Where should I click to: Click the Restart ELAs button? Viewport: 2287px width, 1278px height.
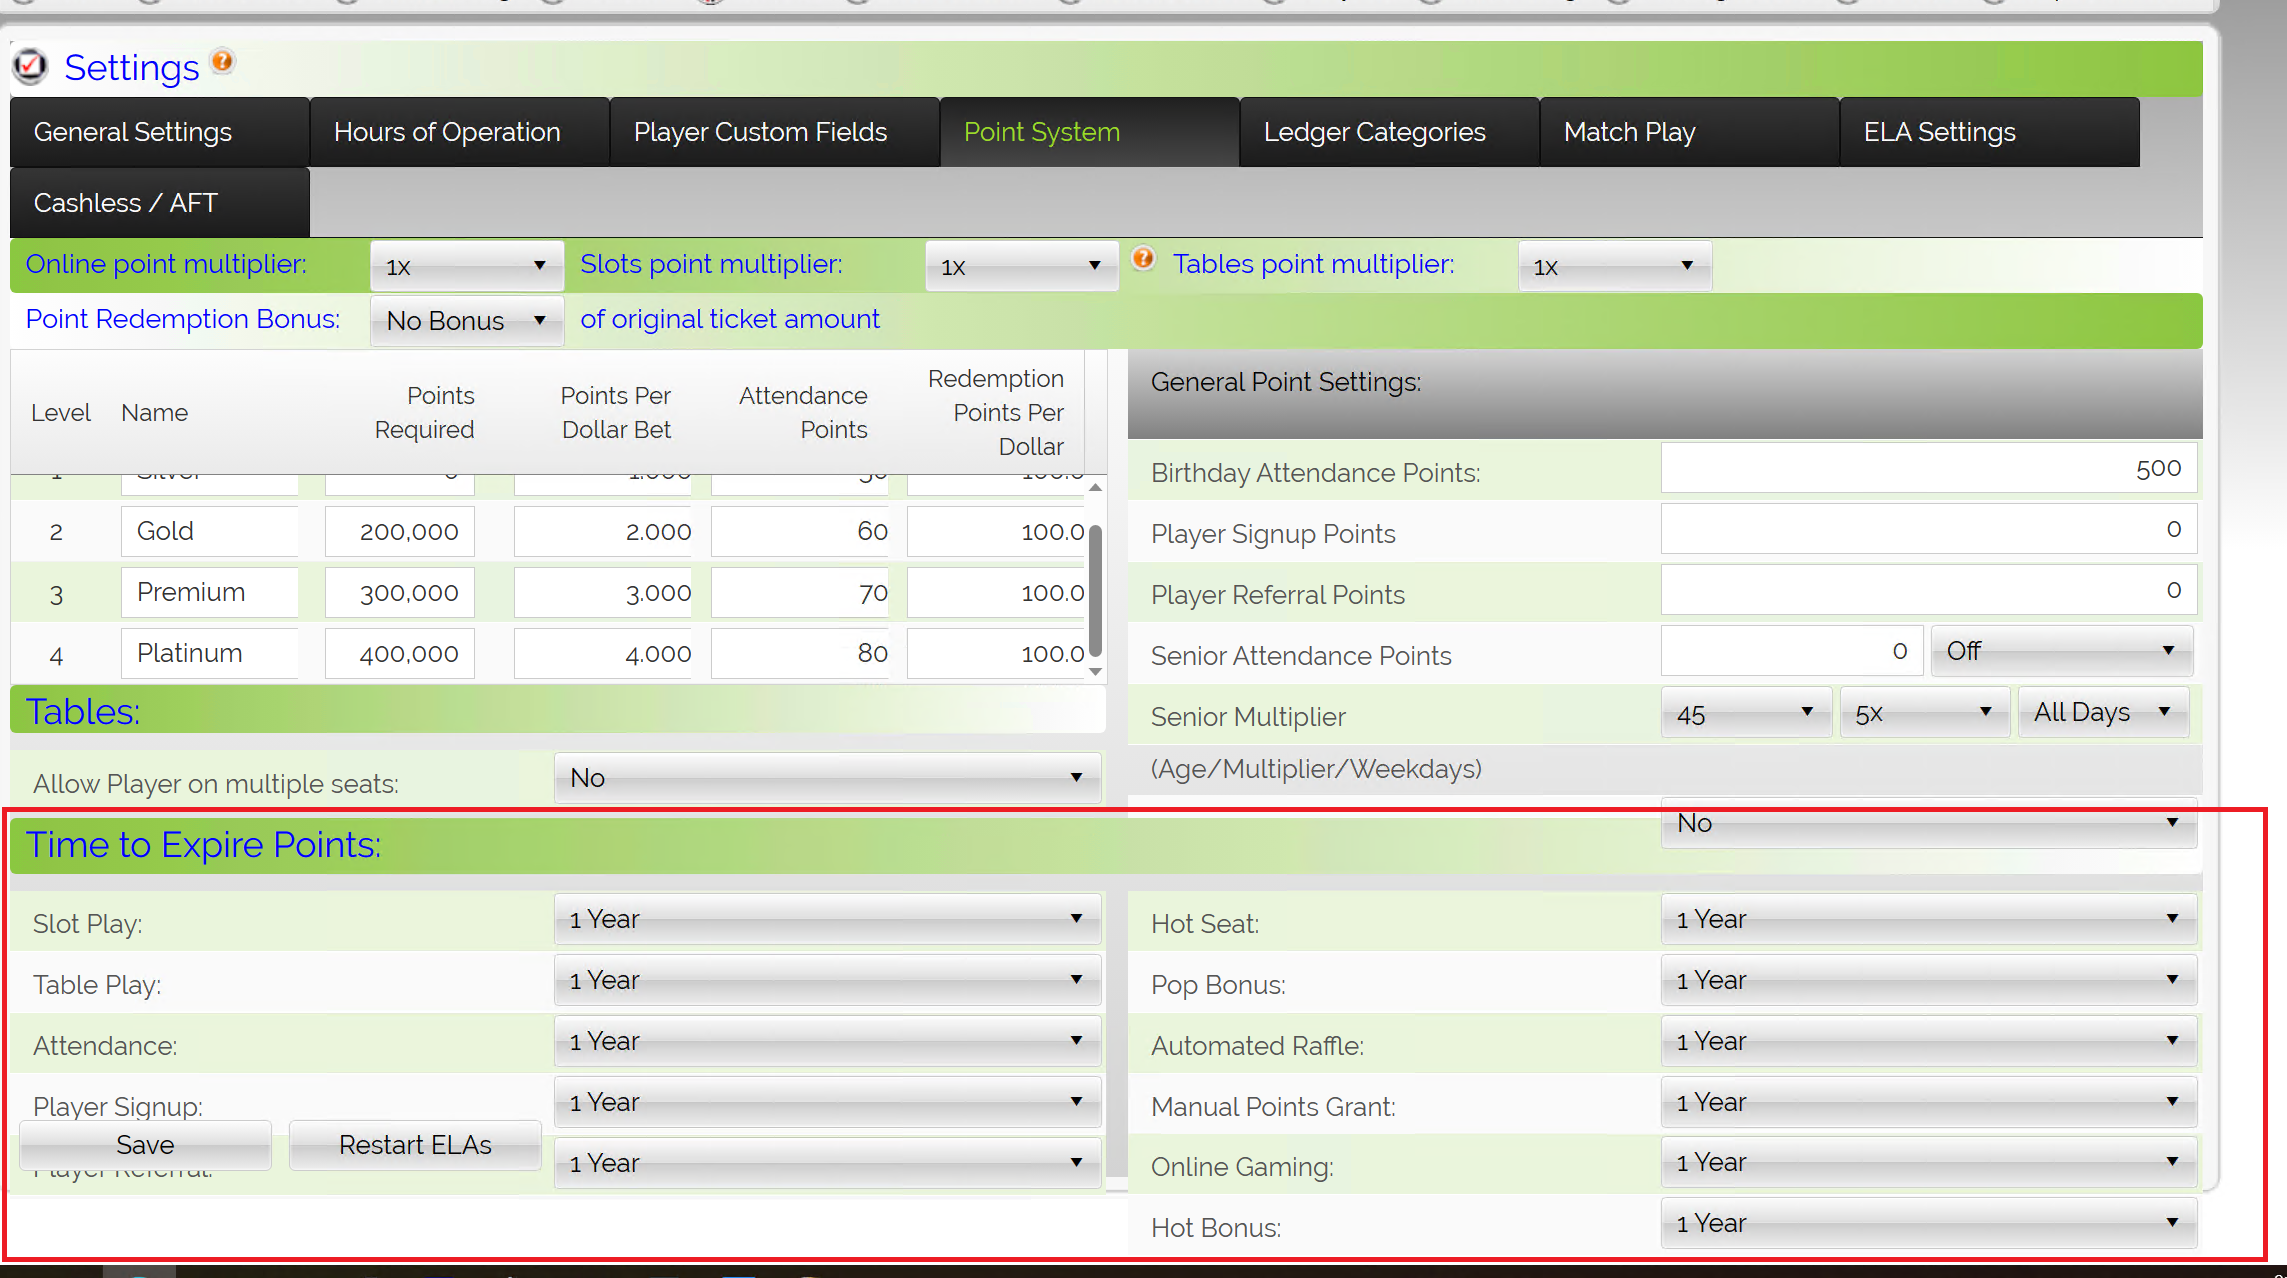point(415,1145)
